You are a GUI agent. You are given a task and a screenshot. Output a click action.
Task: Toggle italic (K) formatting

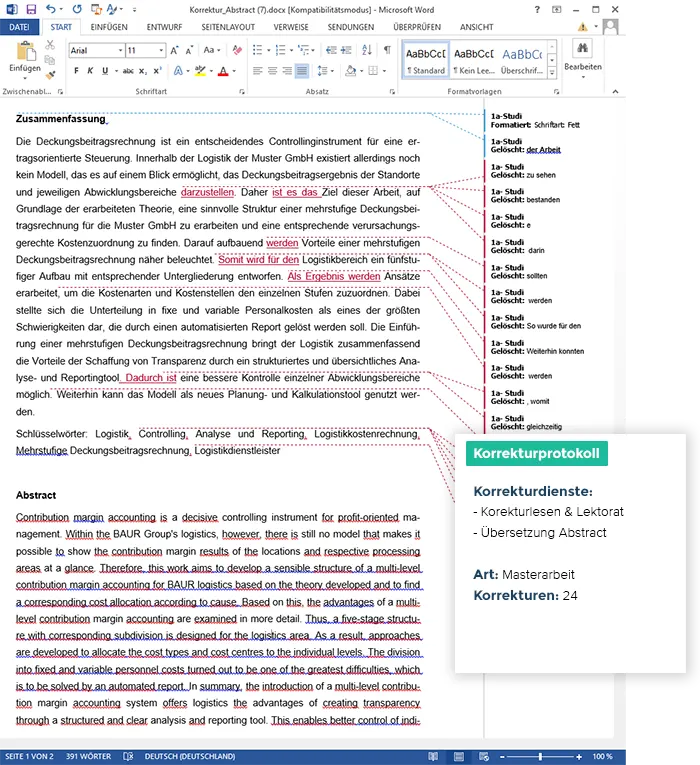[90, 71]
